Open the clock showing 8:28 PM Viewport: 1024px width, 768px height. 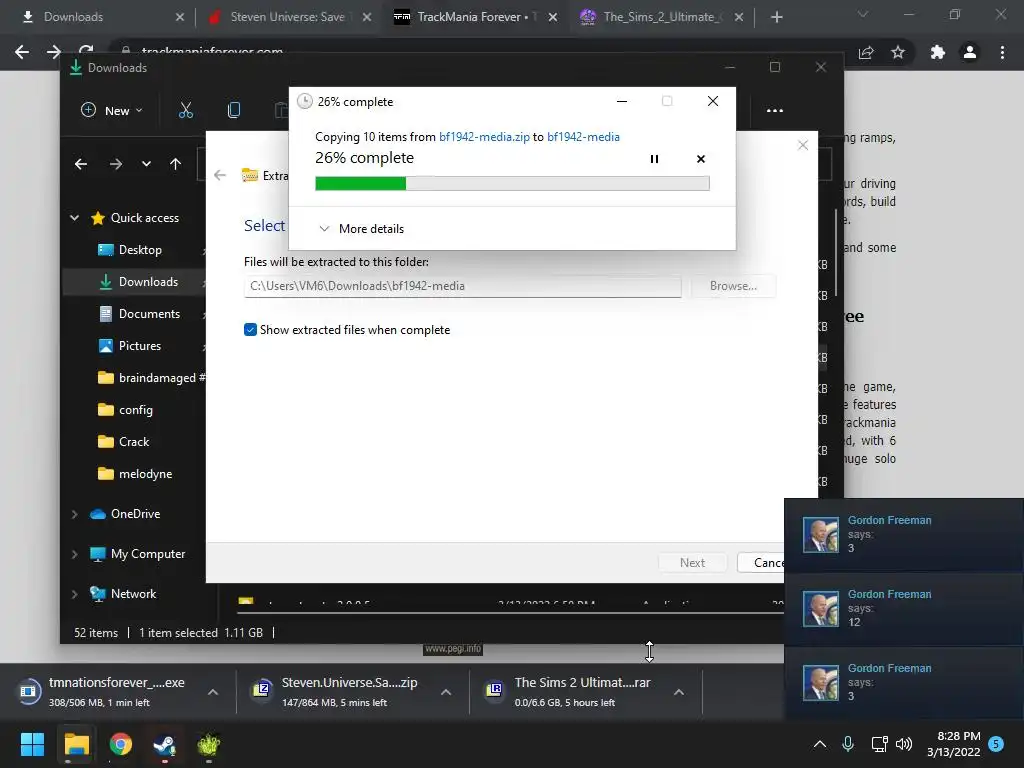954,744
